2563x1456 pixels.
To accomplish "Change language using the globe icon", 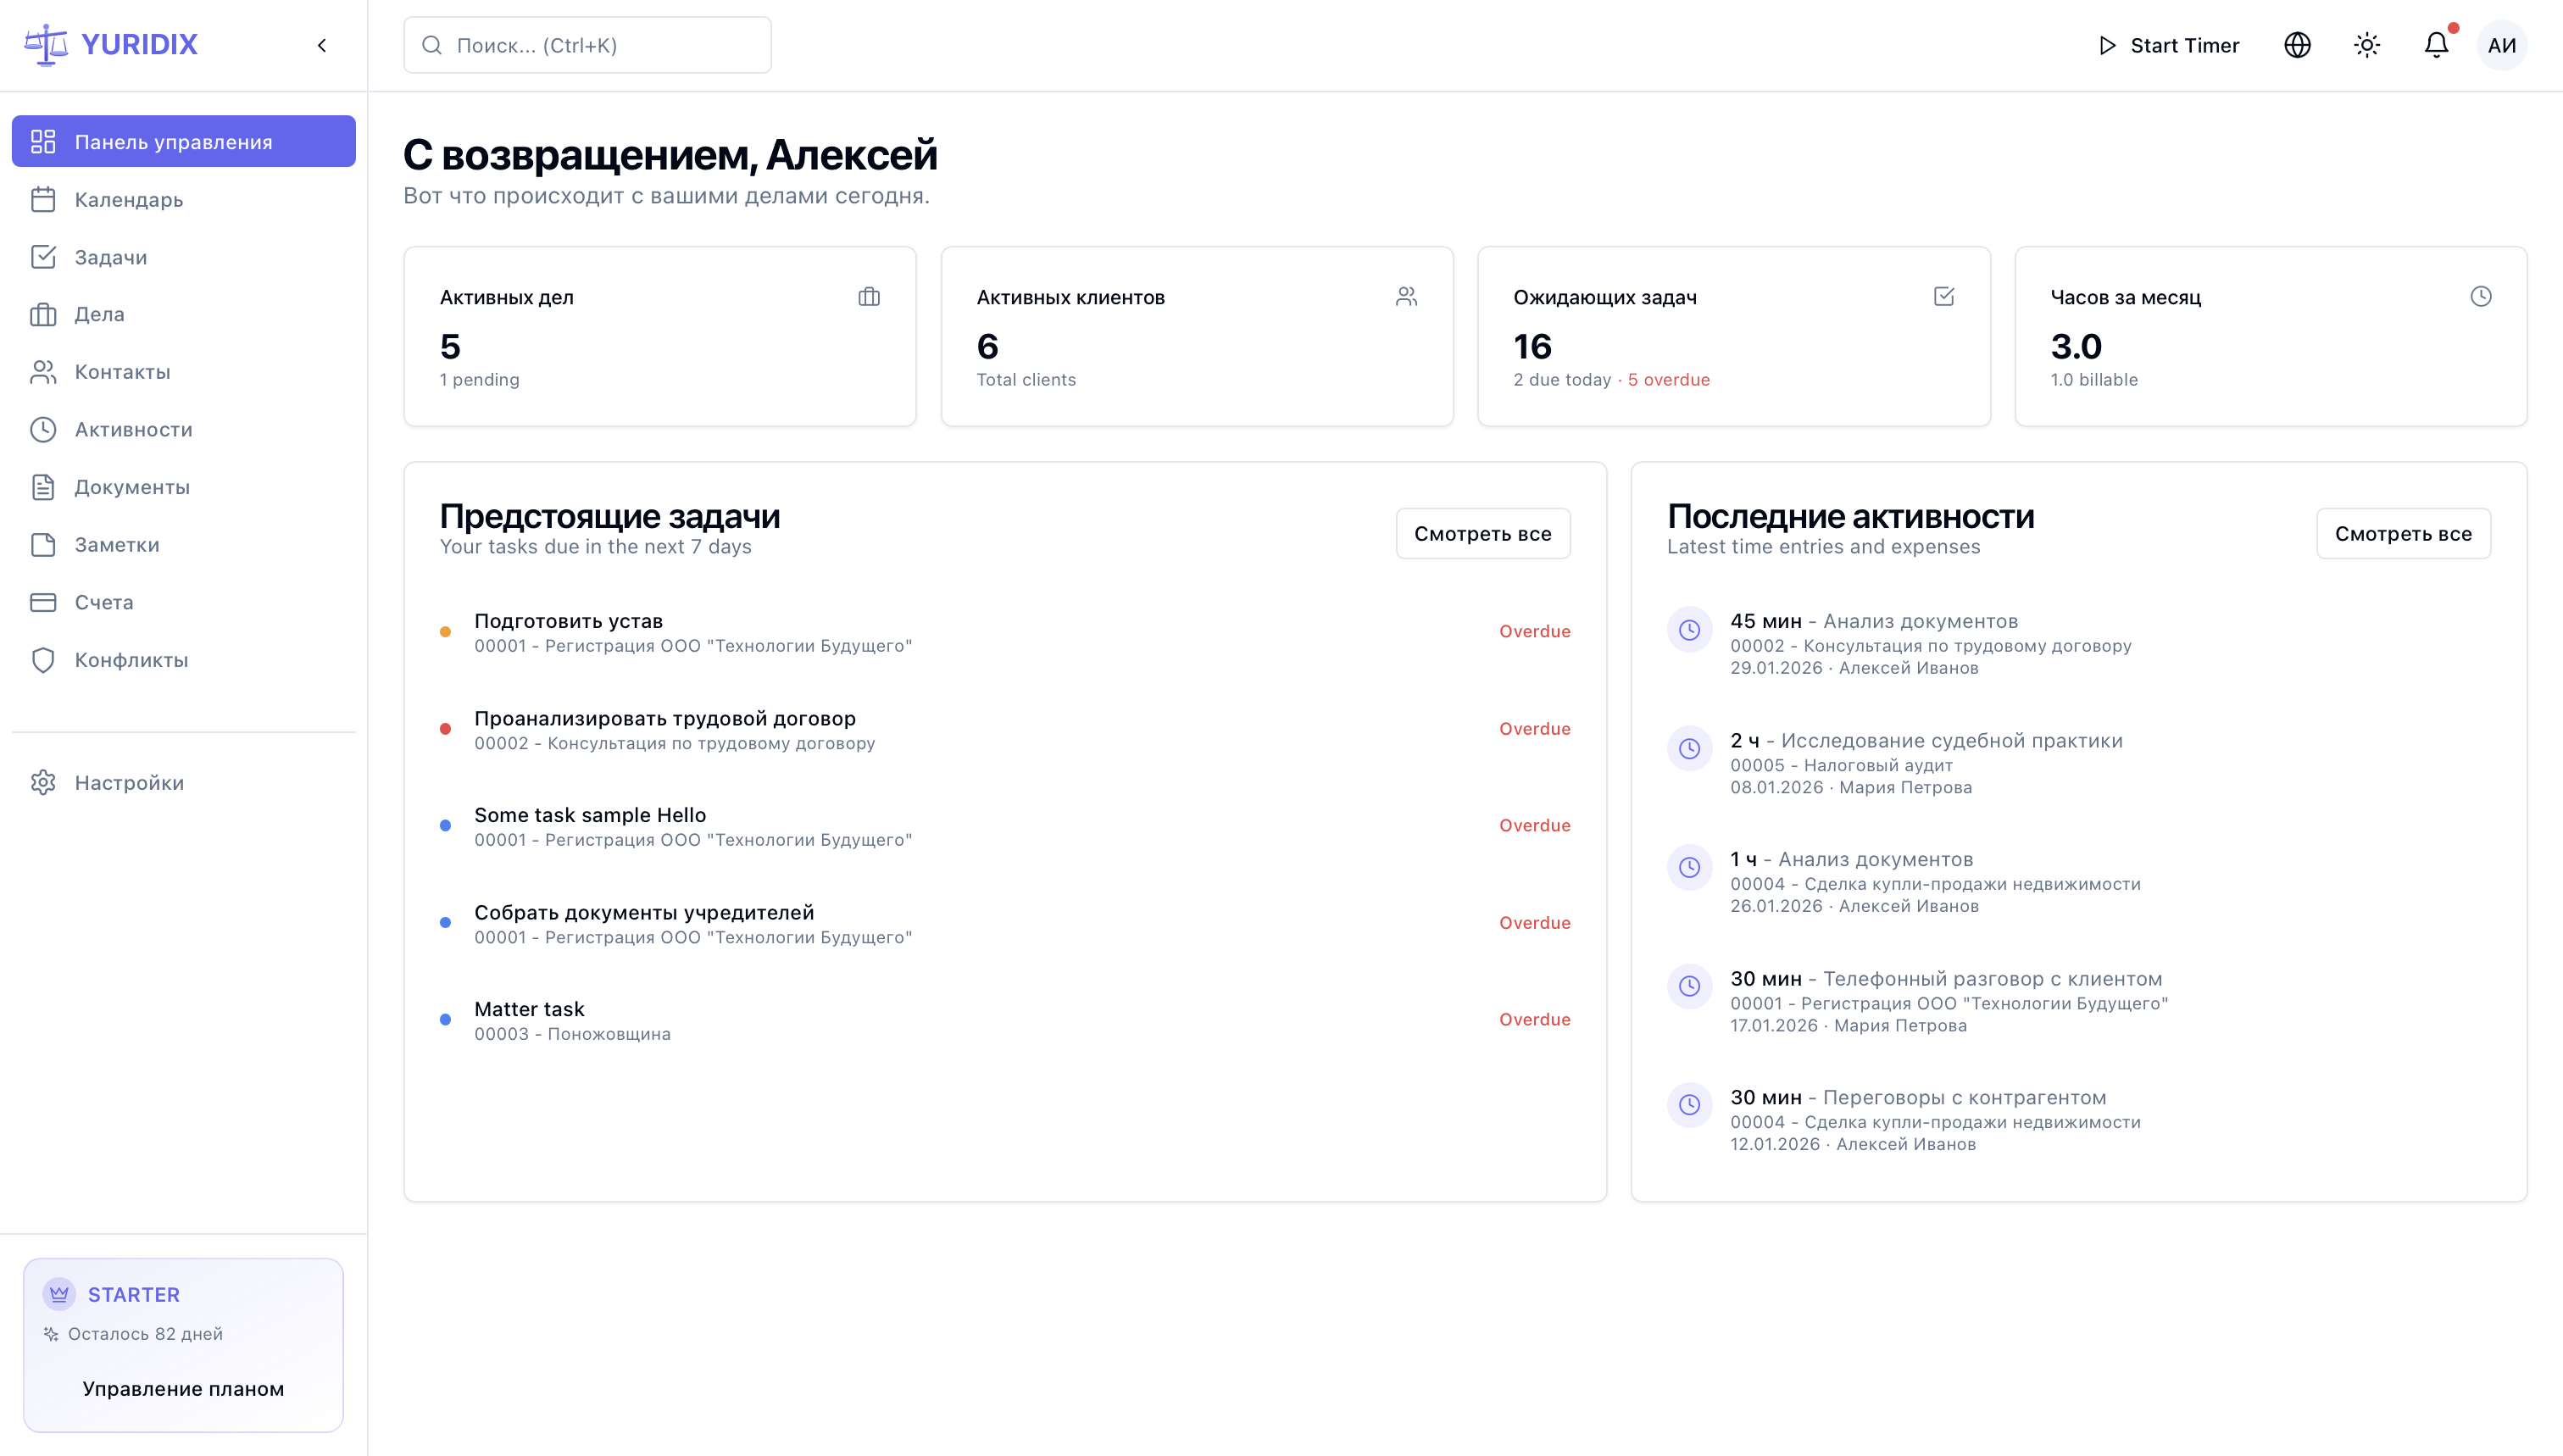I will pyautogui.click(x=2297, y=45).
